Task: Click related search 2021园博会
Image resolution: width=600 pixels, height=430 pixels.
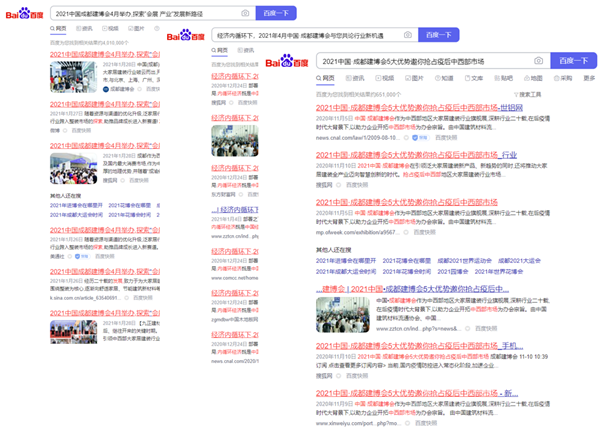Action: coord(453,271)
